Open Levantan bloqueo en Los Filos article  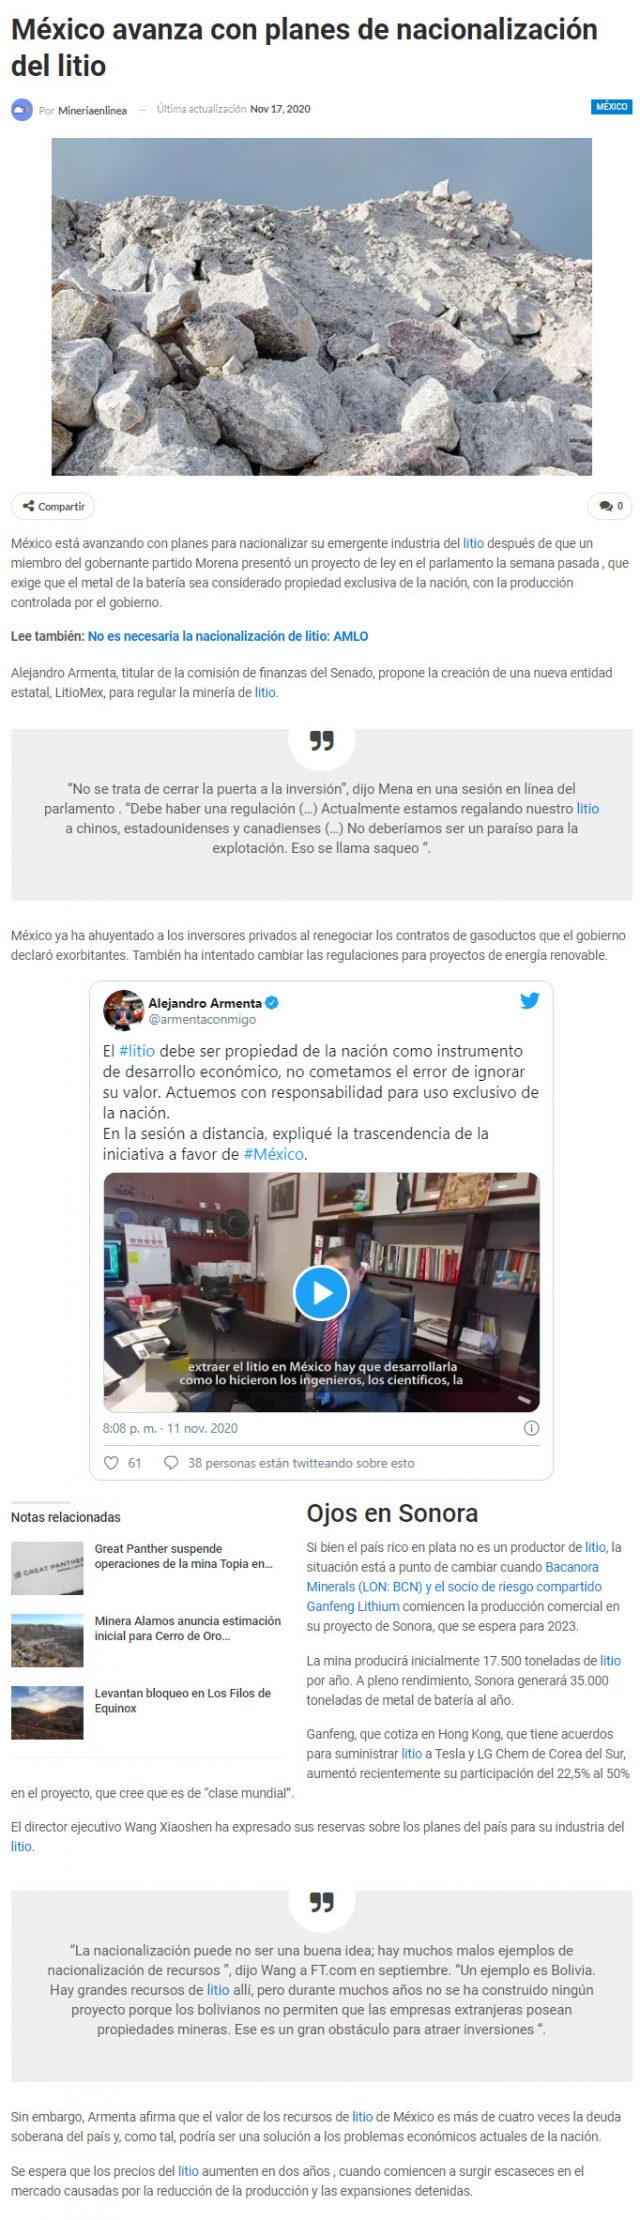pos(183,1700)
